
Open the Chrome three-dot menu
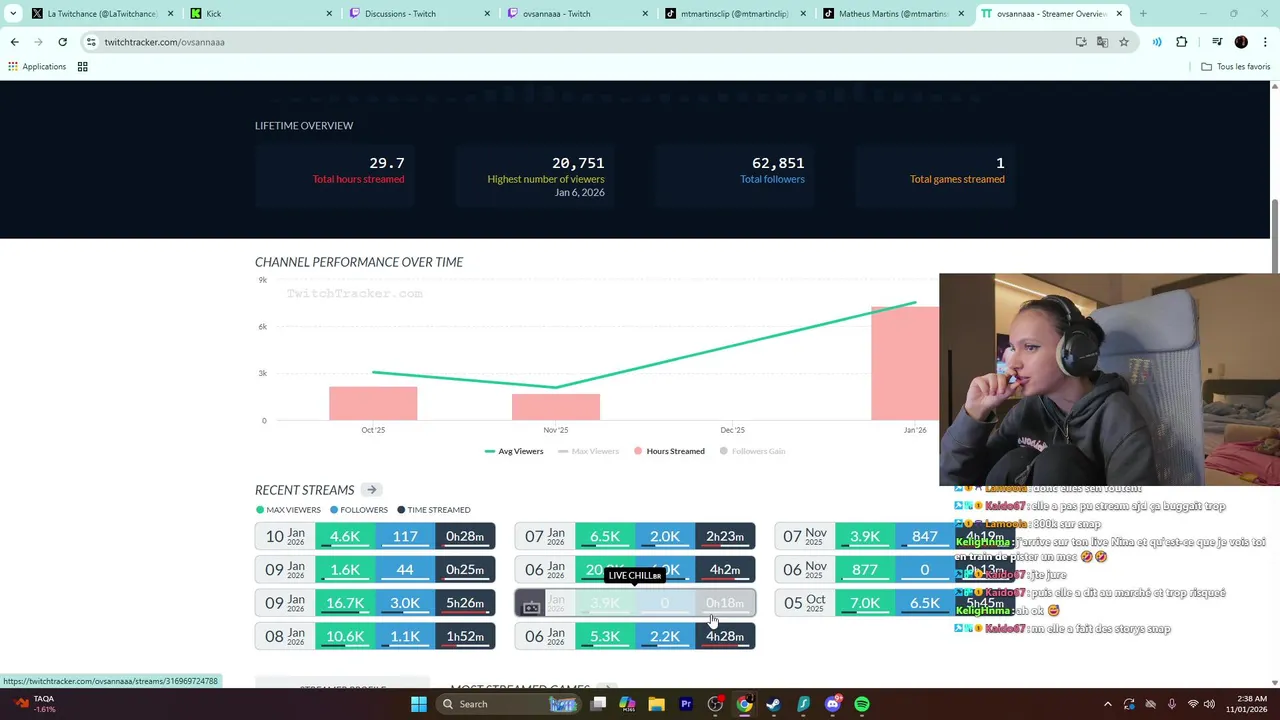point(1266,42)
